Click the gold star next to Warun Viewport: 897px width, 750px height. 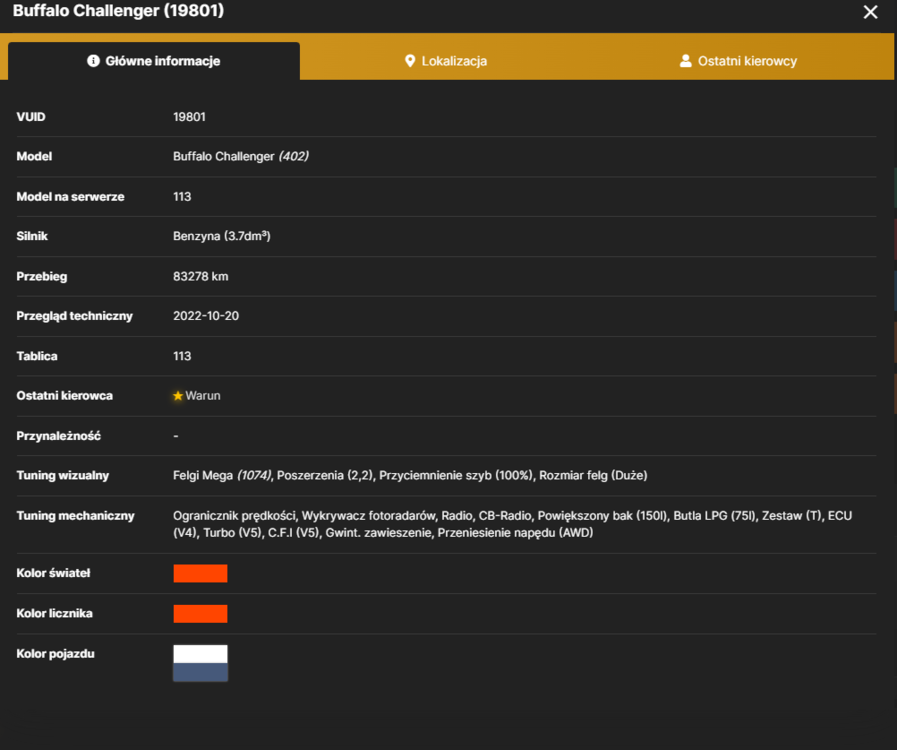pyautogui.click(x=178, y=395)
